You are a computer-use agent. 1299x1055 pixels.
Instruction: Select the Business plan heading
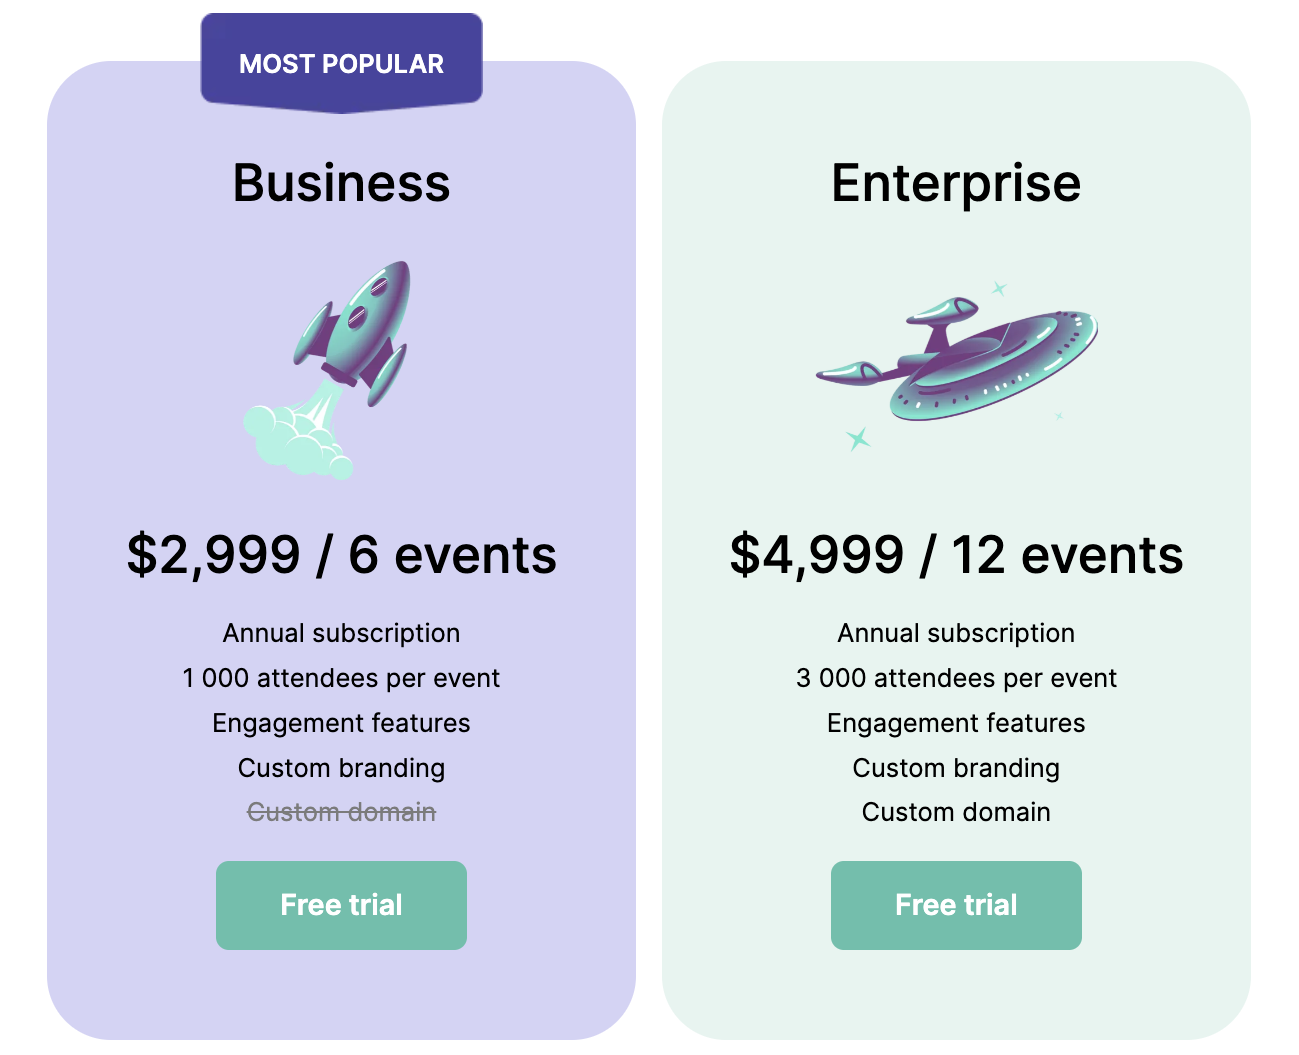tap(341, 183)
